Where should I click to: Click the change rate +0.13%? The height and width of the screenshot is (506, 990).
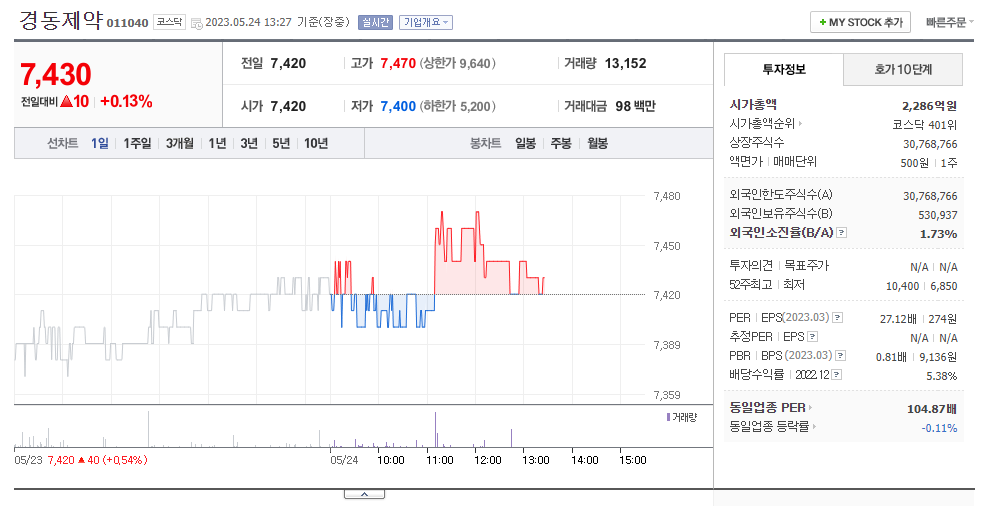126,102
